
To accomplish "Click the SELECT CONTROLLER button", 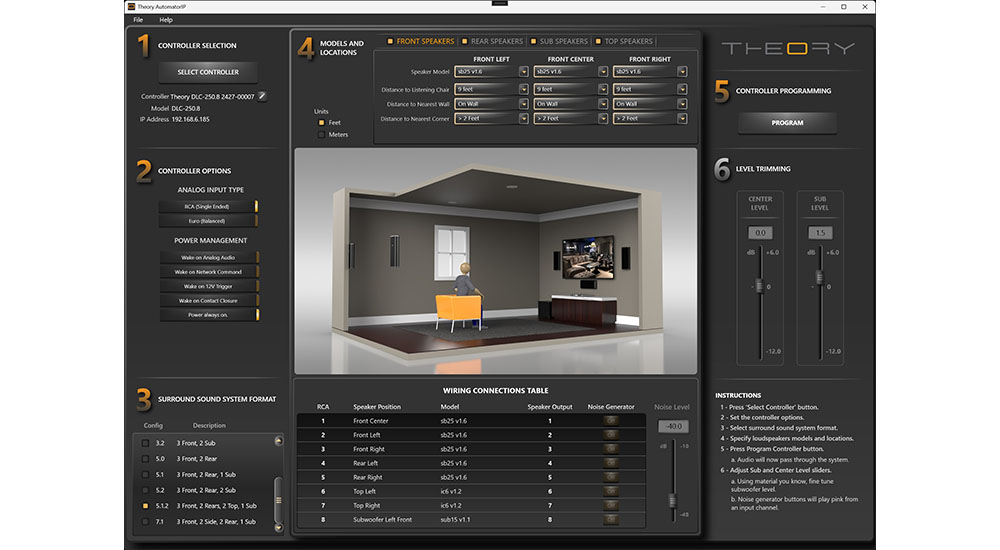I will pyautogui.click(x=208, y=72).
